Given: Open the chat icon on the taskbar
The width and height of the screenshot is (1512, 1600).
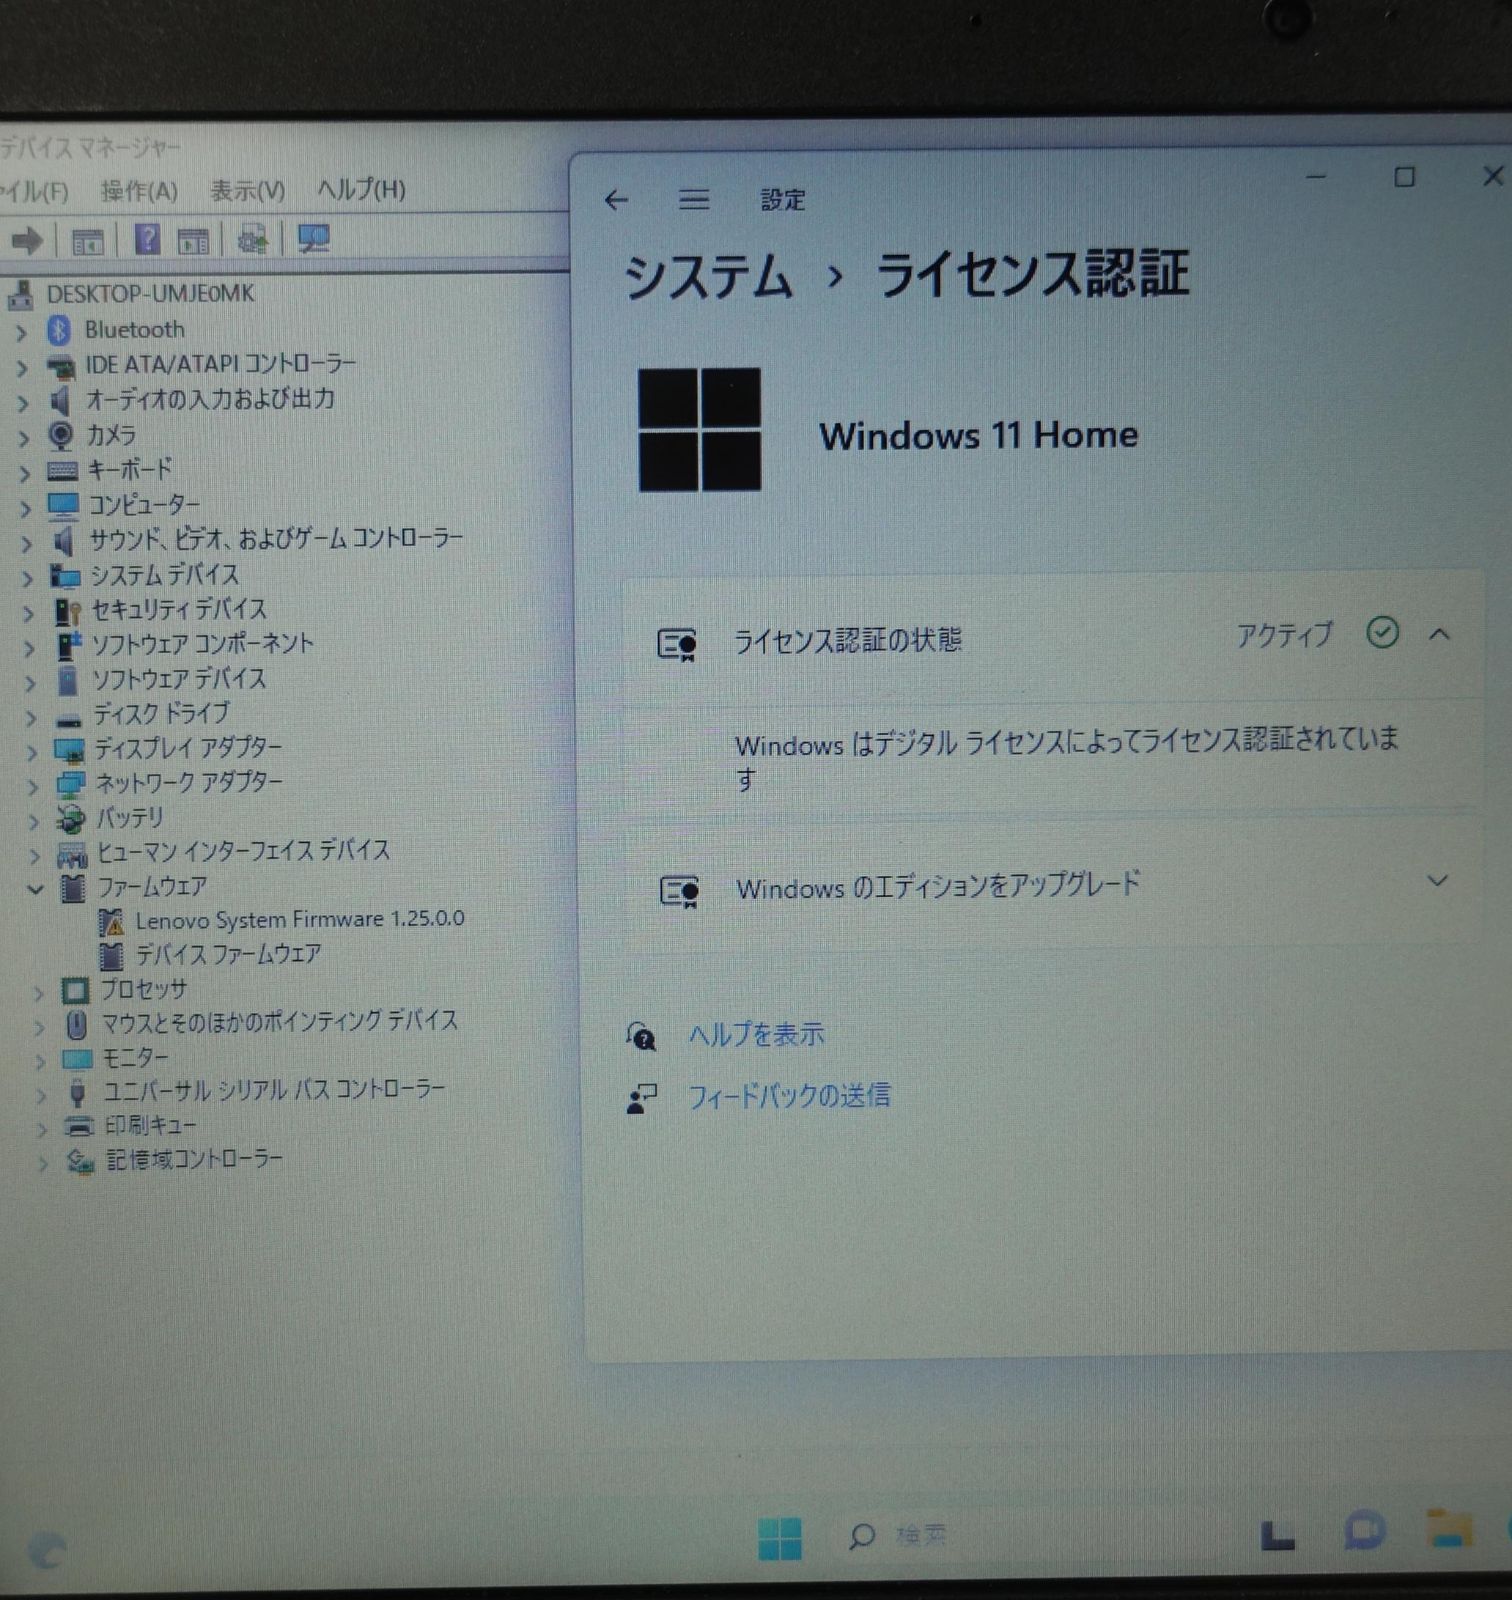Looking at the screenshot, I should (1364, 1531).
